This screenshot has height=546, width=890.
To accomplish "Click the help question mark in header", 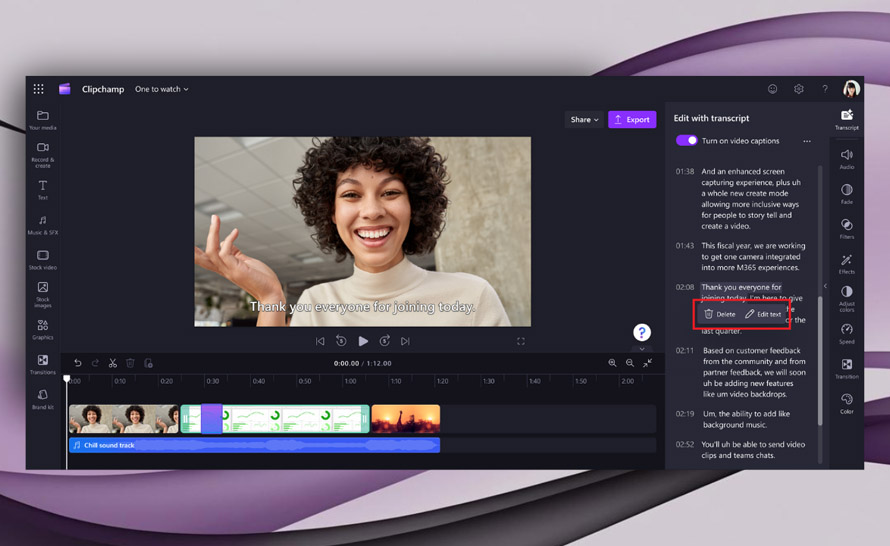I will point(825,89).
